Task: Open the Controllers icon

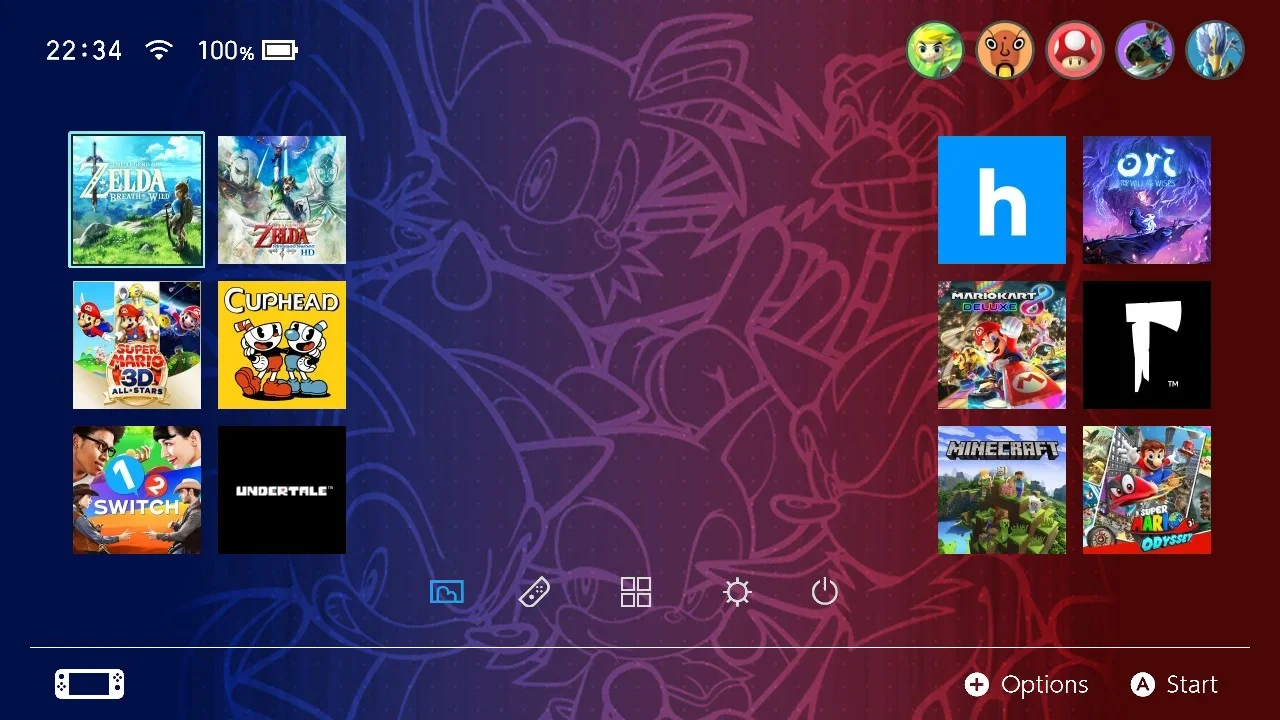Action: [x=534, y=592]
